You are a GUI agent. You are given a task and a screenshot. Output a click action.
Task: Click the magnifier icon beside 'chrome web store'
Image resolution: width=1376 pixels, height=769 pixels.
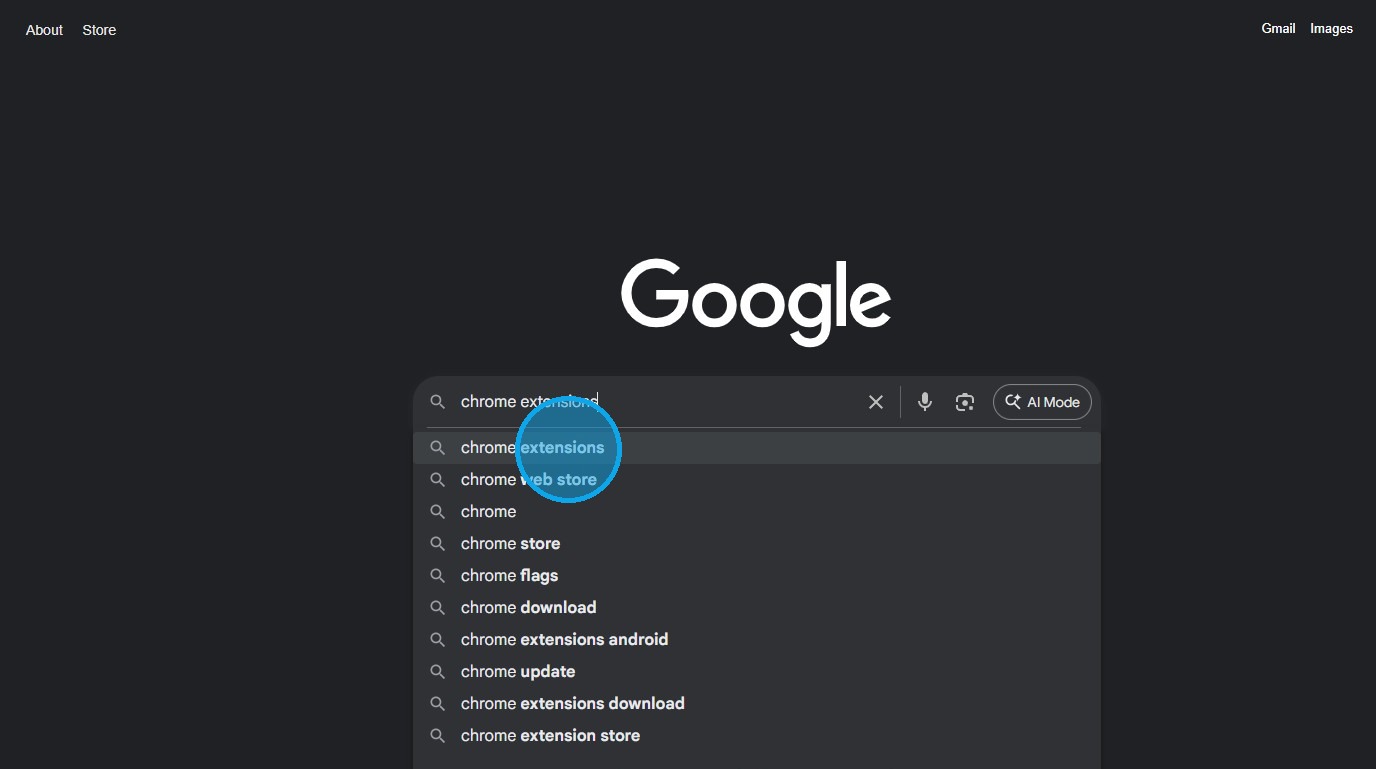[437, 480]
